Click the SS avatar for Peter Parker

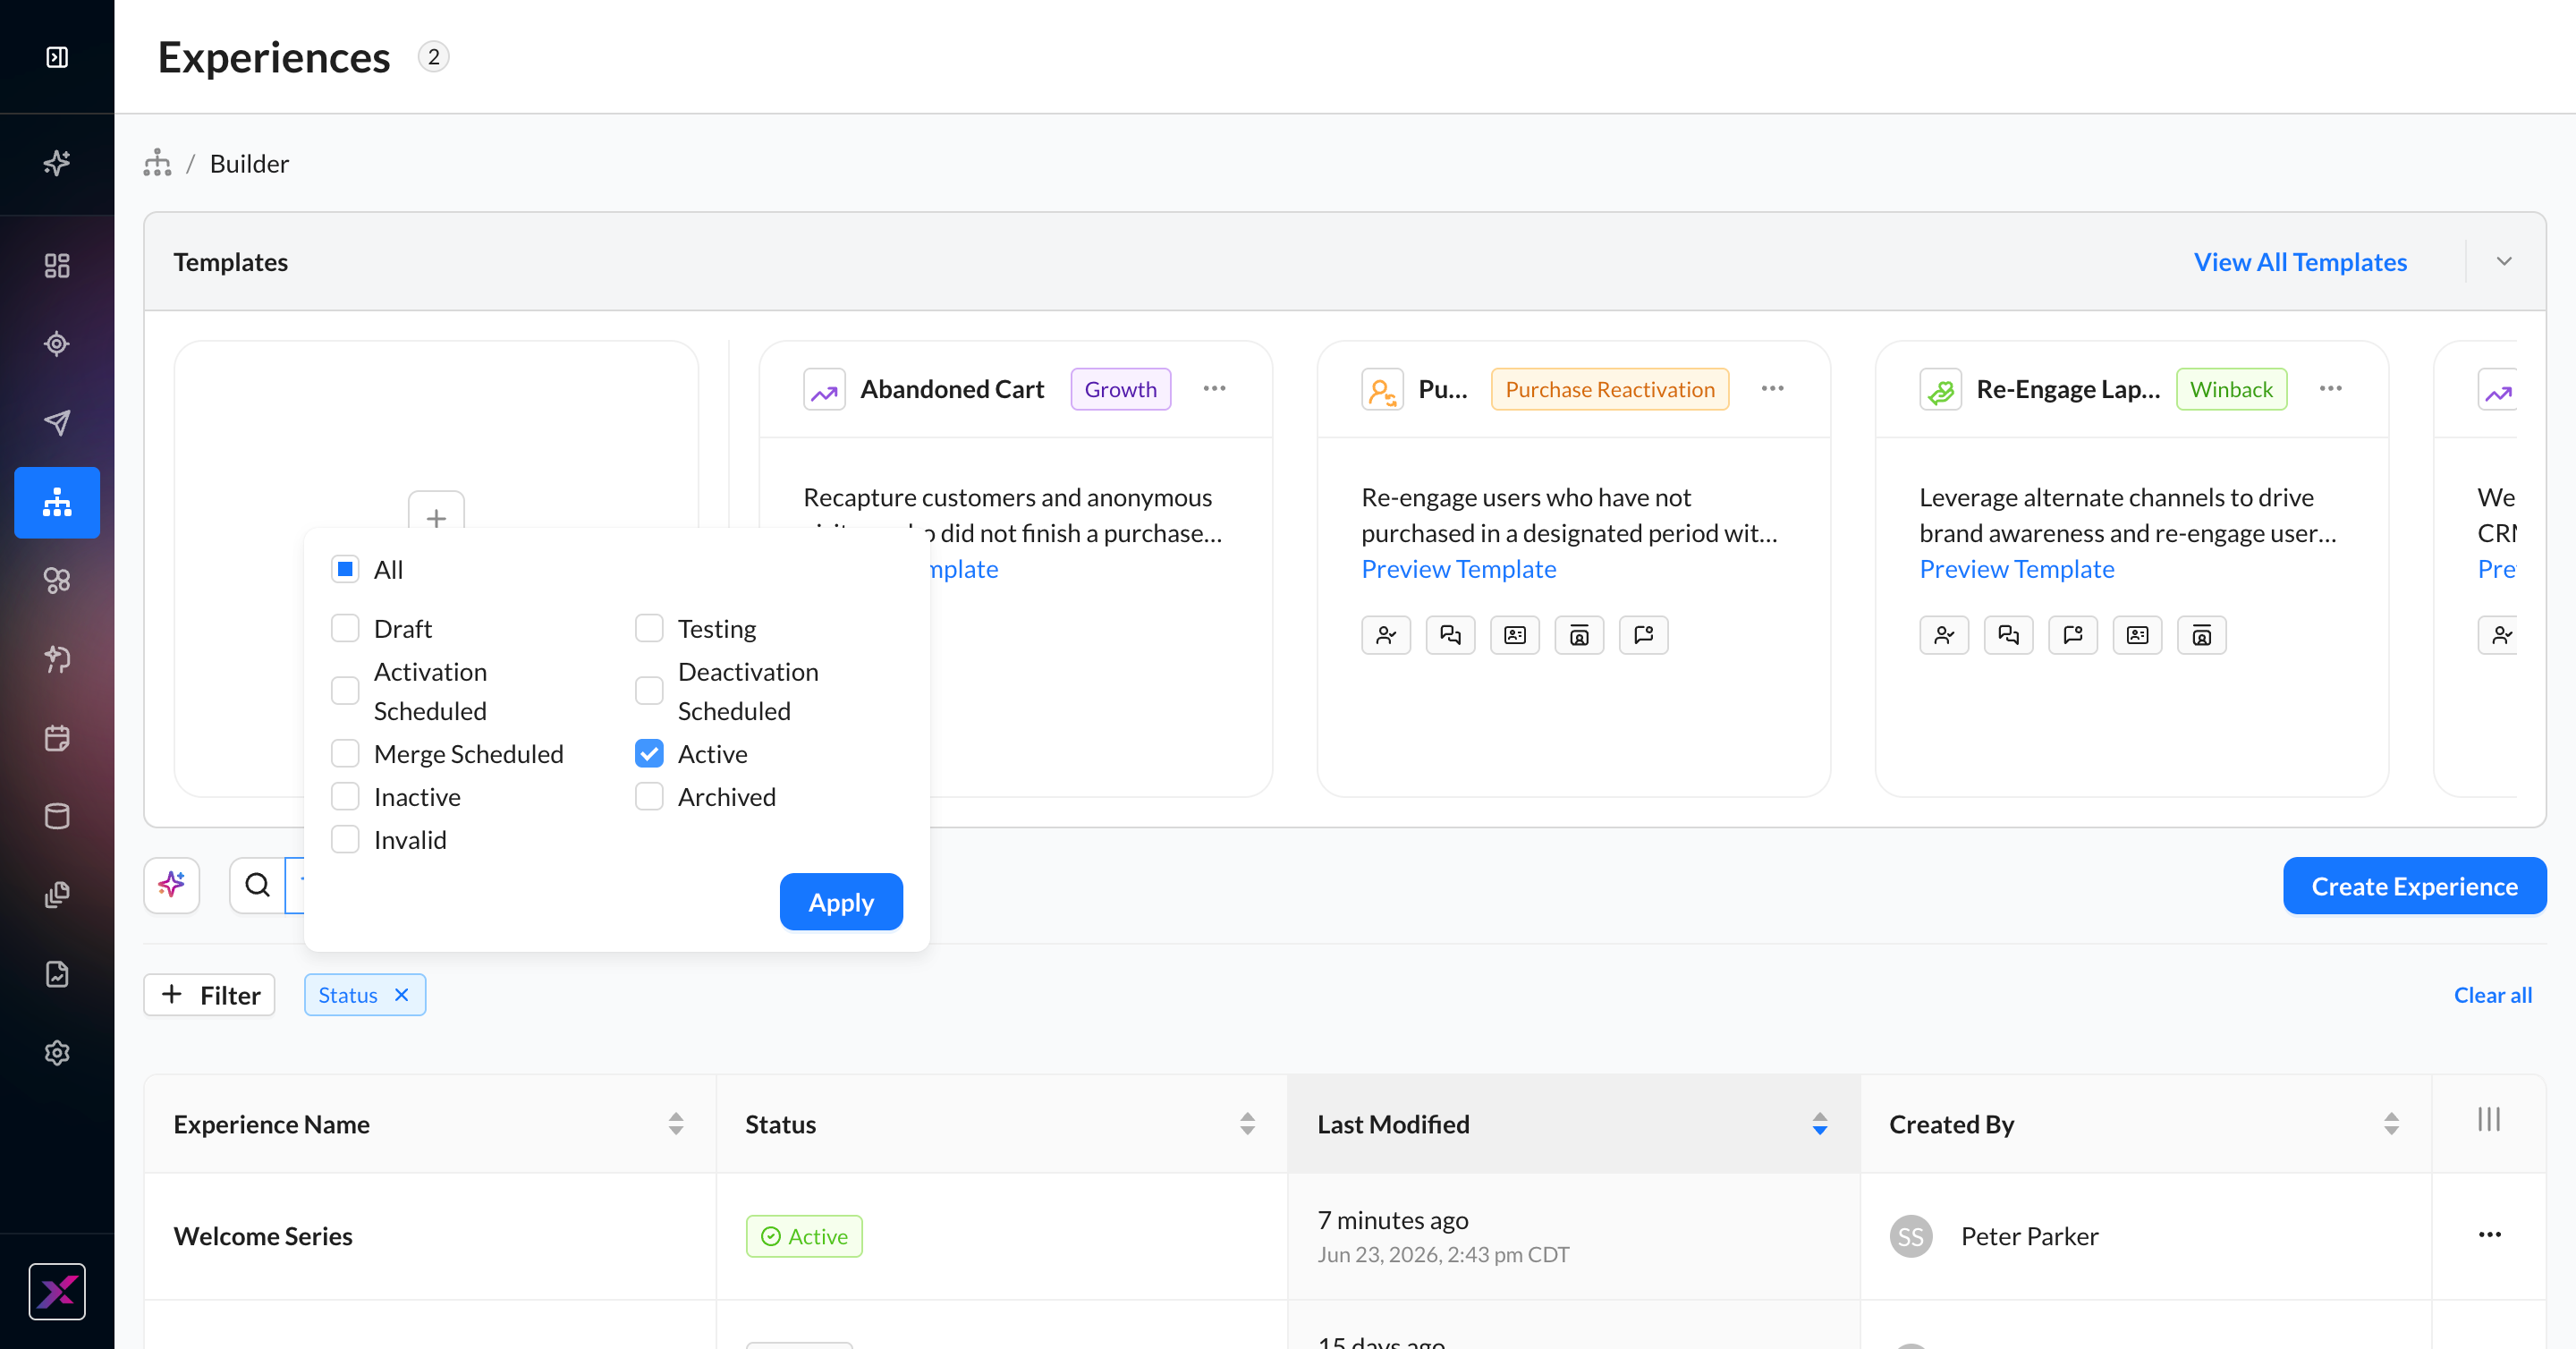(1910, 1236)
